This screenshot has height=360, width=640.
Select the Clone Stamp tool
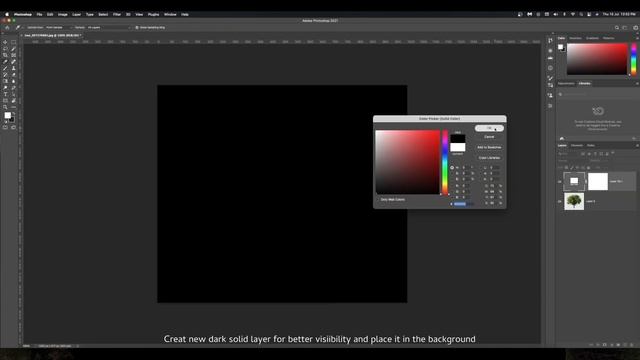click(x=13, y=68)
